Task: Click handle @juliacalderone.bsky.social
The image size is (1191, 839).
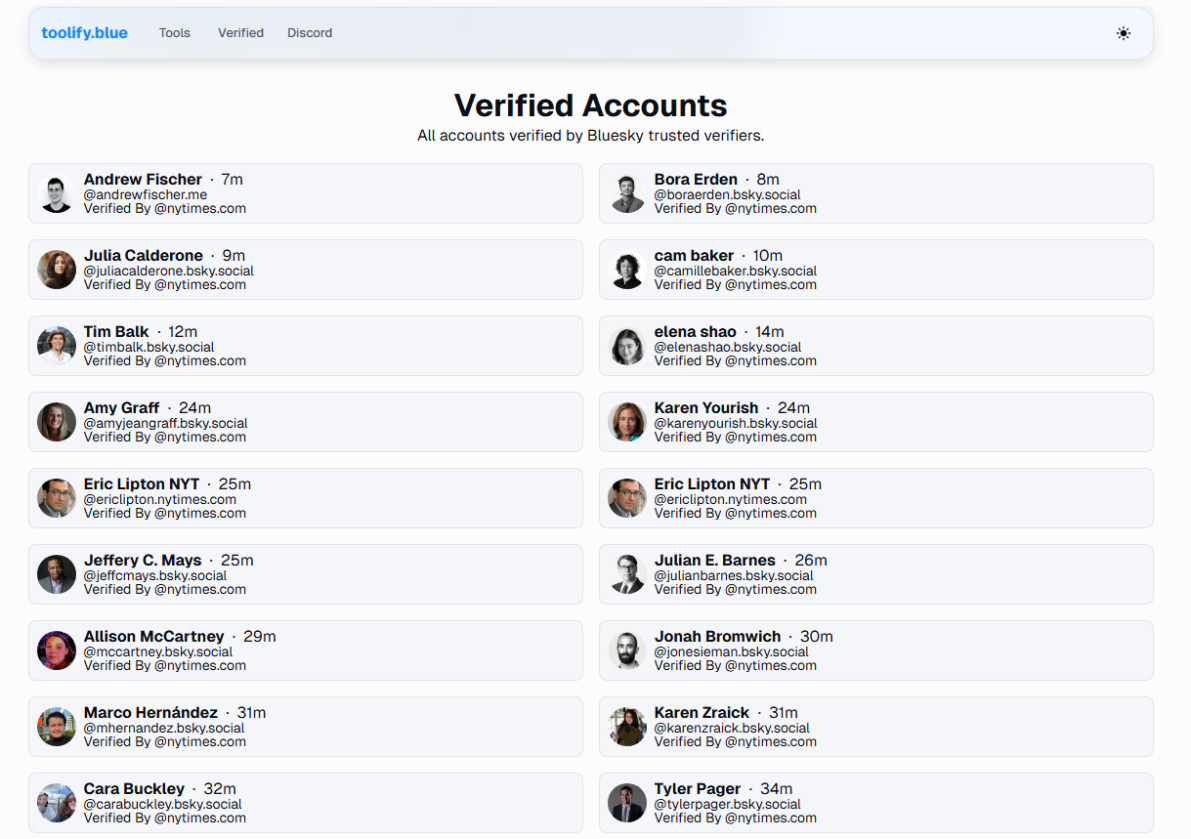Action: tap(169, 271)
